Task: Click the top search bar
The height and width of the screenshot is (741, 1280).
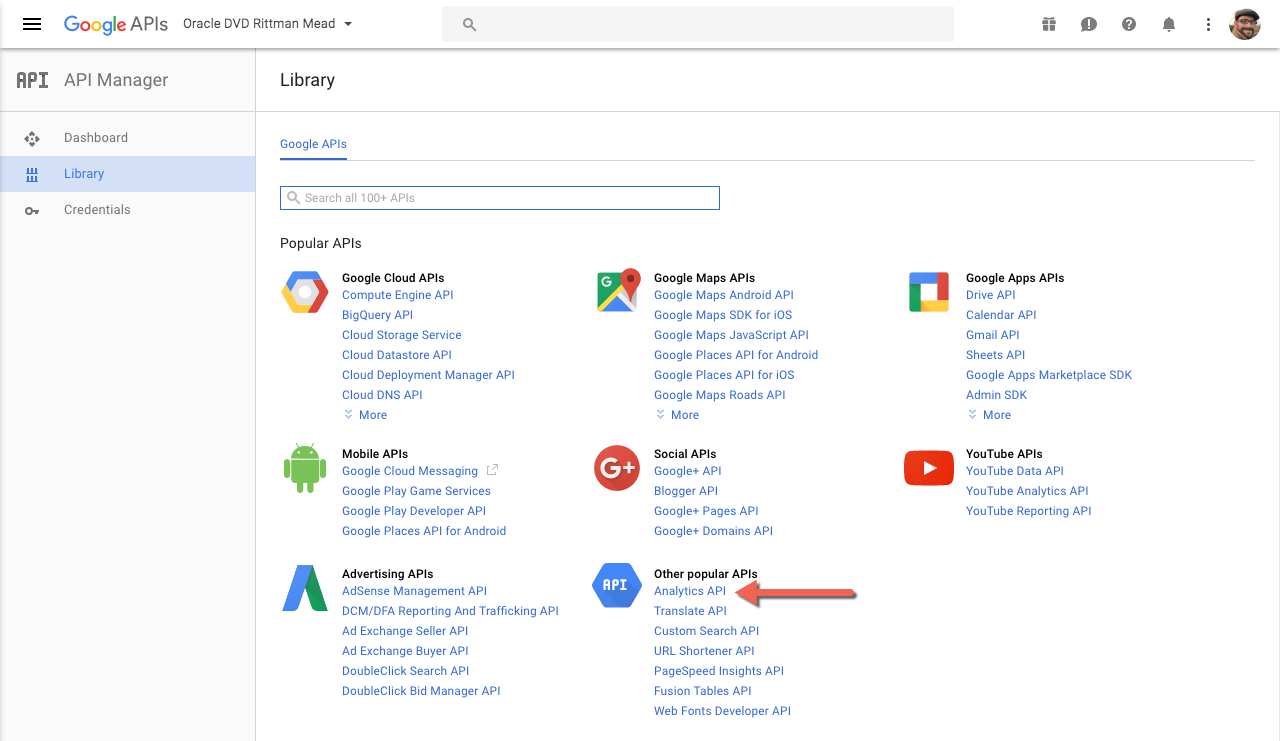Action: pyautogui.click(x=698, y=24)
